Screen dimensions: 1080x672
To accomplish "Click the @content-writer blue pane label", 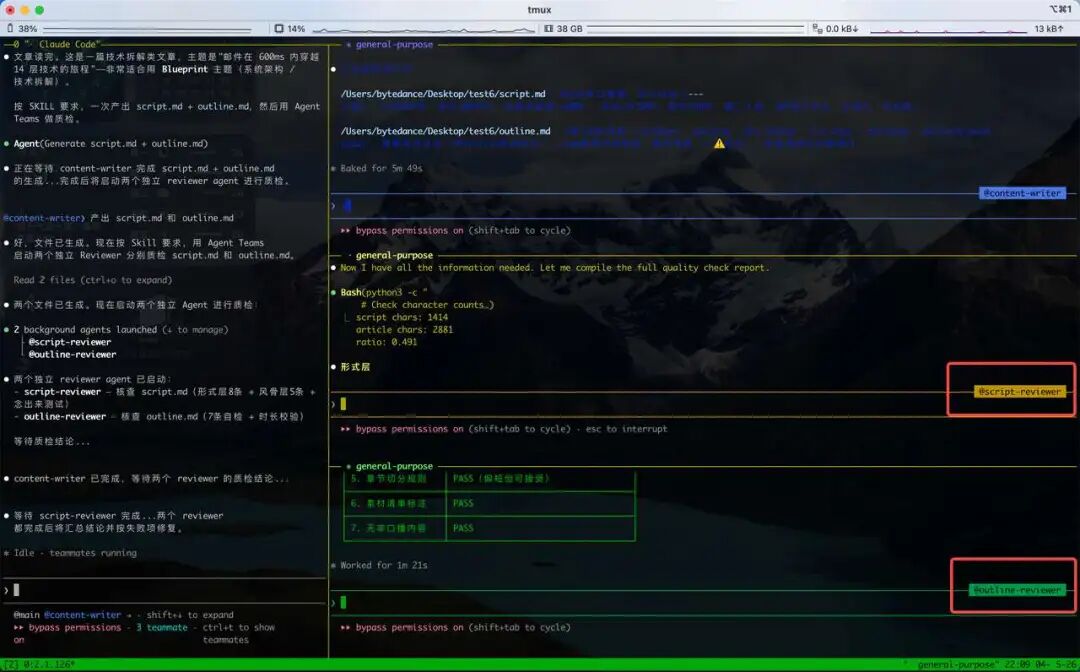I will (x=1022, y=193).
